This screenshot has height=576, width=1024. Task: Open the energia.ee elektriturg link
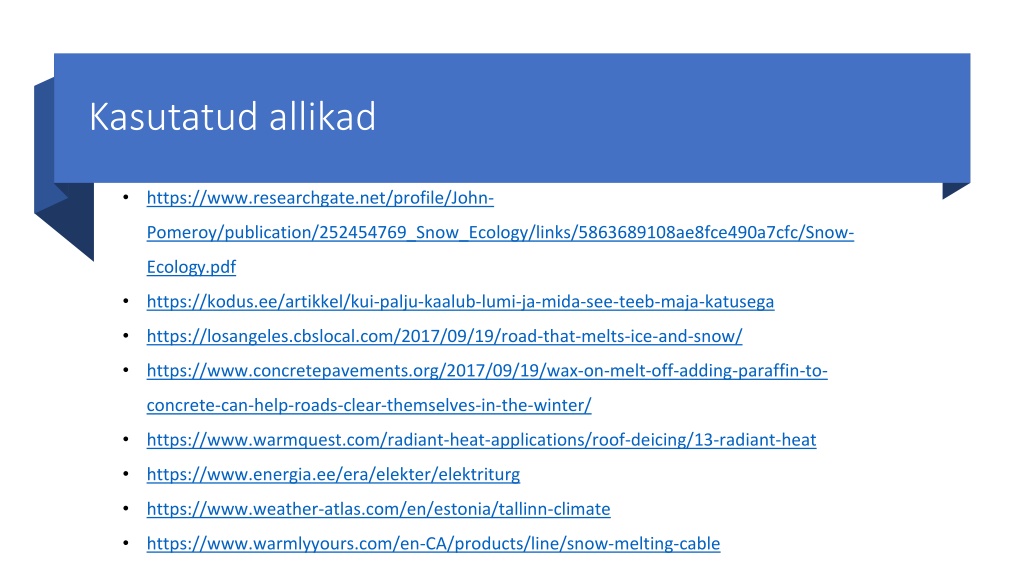point(333,475)
